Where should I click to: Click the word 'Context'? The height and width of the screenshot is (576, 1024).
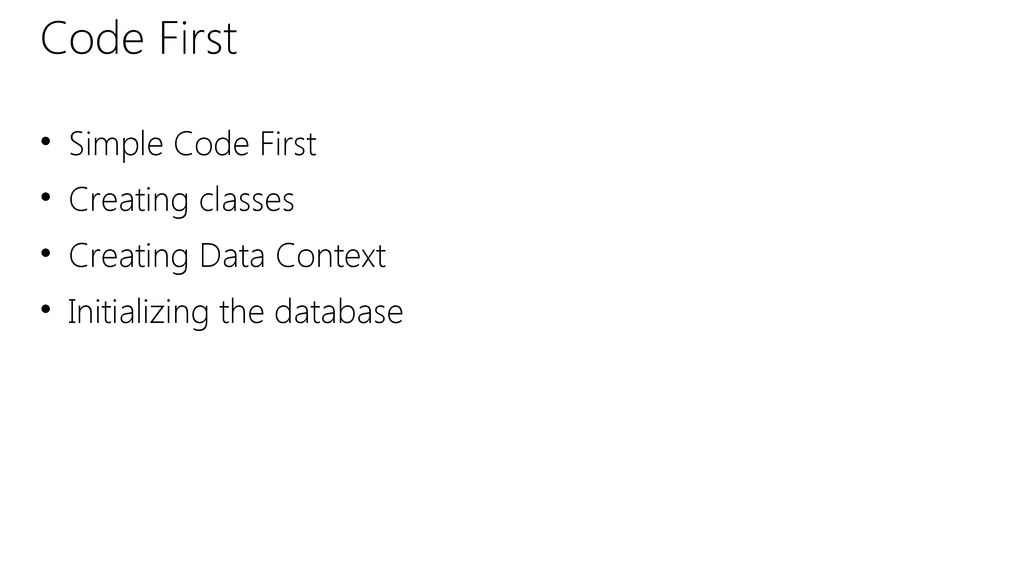(x=331, y=256)
